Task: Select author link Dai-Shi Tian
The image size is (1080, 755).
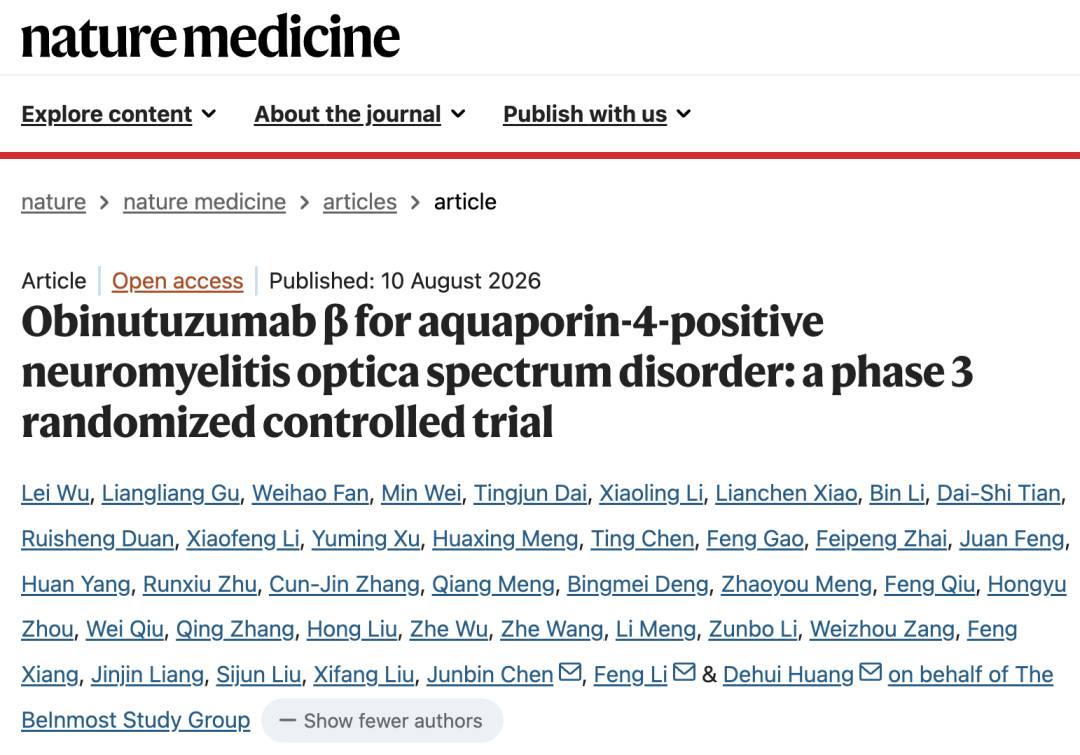Action: (x=999, y=493)
